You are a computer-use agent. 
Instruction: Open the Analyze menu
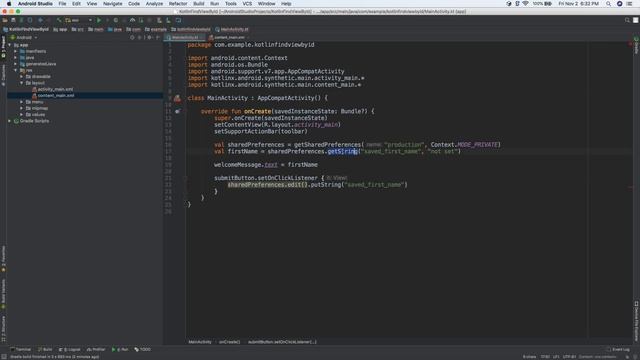tap(154, 4)
